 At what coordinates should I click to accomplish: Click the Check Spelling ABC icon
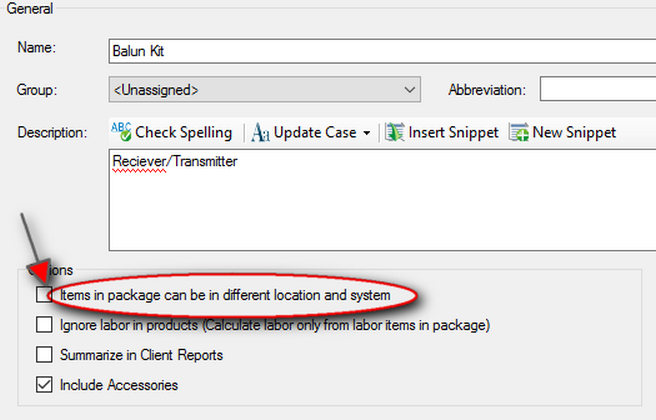coord(121,132)
